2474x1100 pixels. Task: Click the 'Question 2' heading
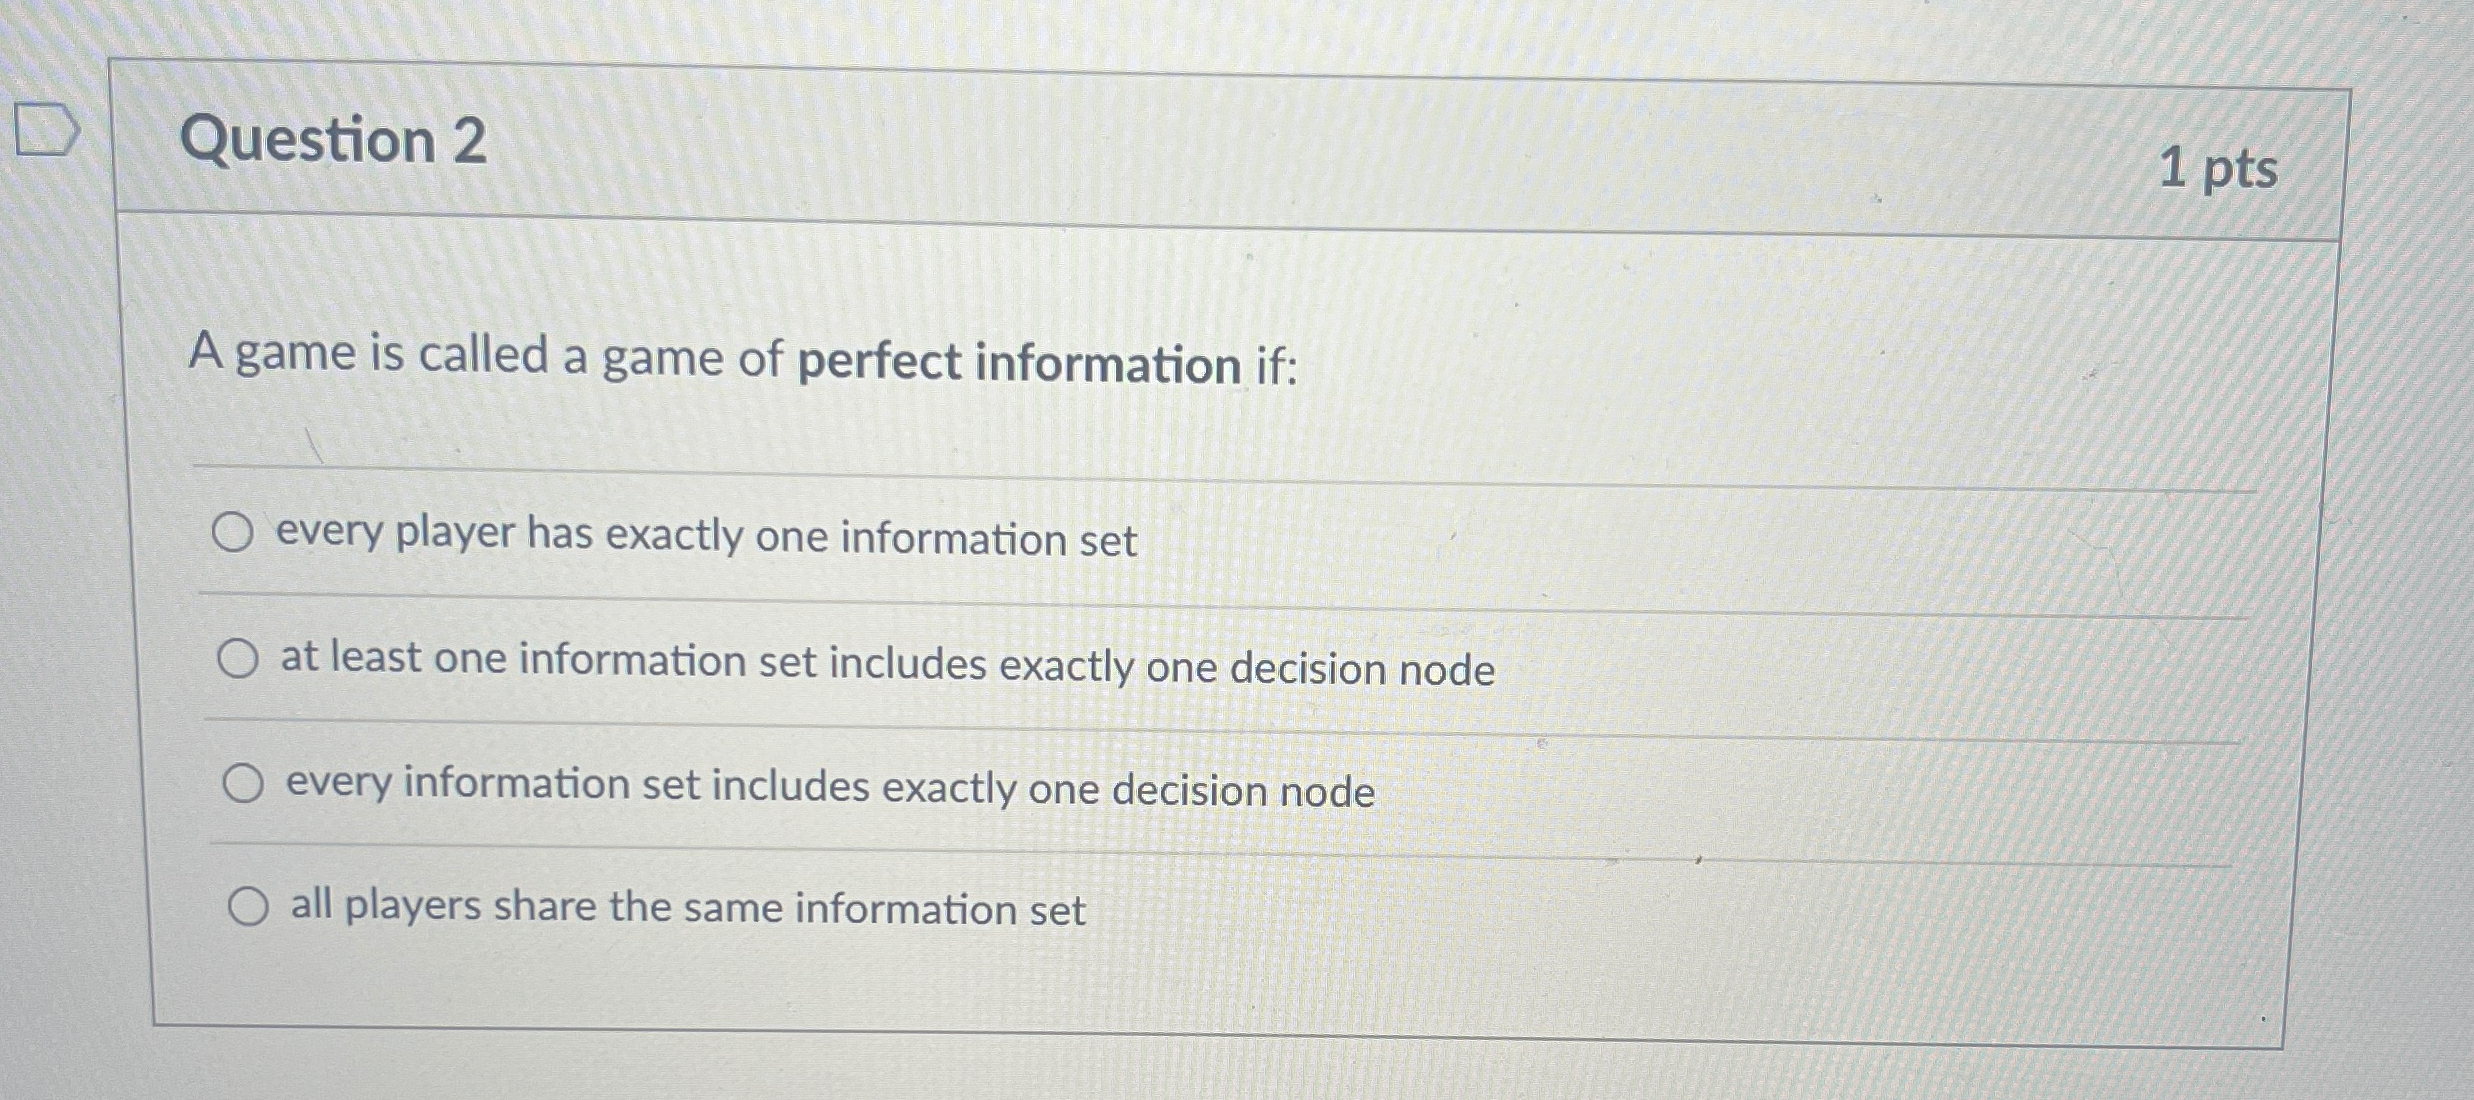(x=333, y=139)
